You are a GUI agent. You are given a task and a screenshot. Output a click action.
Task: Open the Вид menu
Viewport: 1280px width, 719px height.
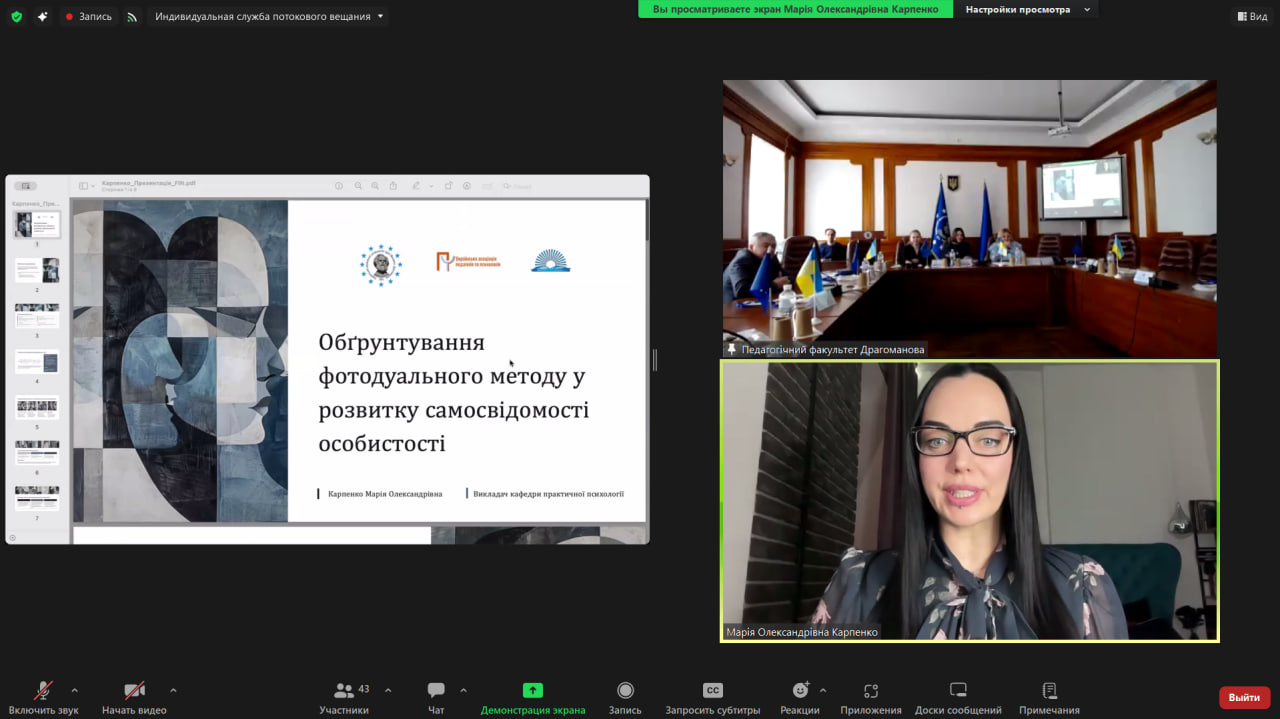(x=1253, y=16)
